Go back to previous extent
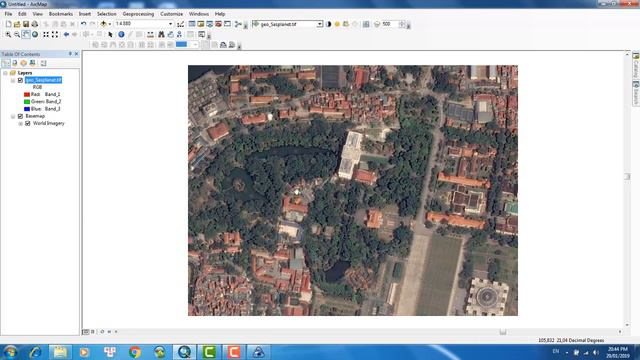This screenshot has height=360, width=640. pyautogui.click(x=66, y=35)
